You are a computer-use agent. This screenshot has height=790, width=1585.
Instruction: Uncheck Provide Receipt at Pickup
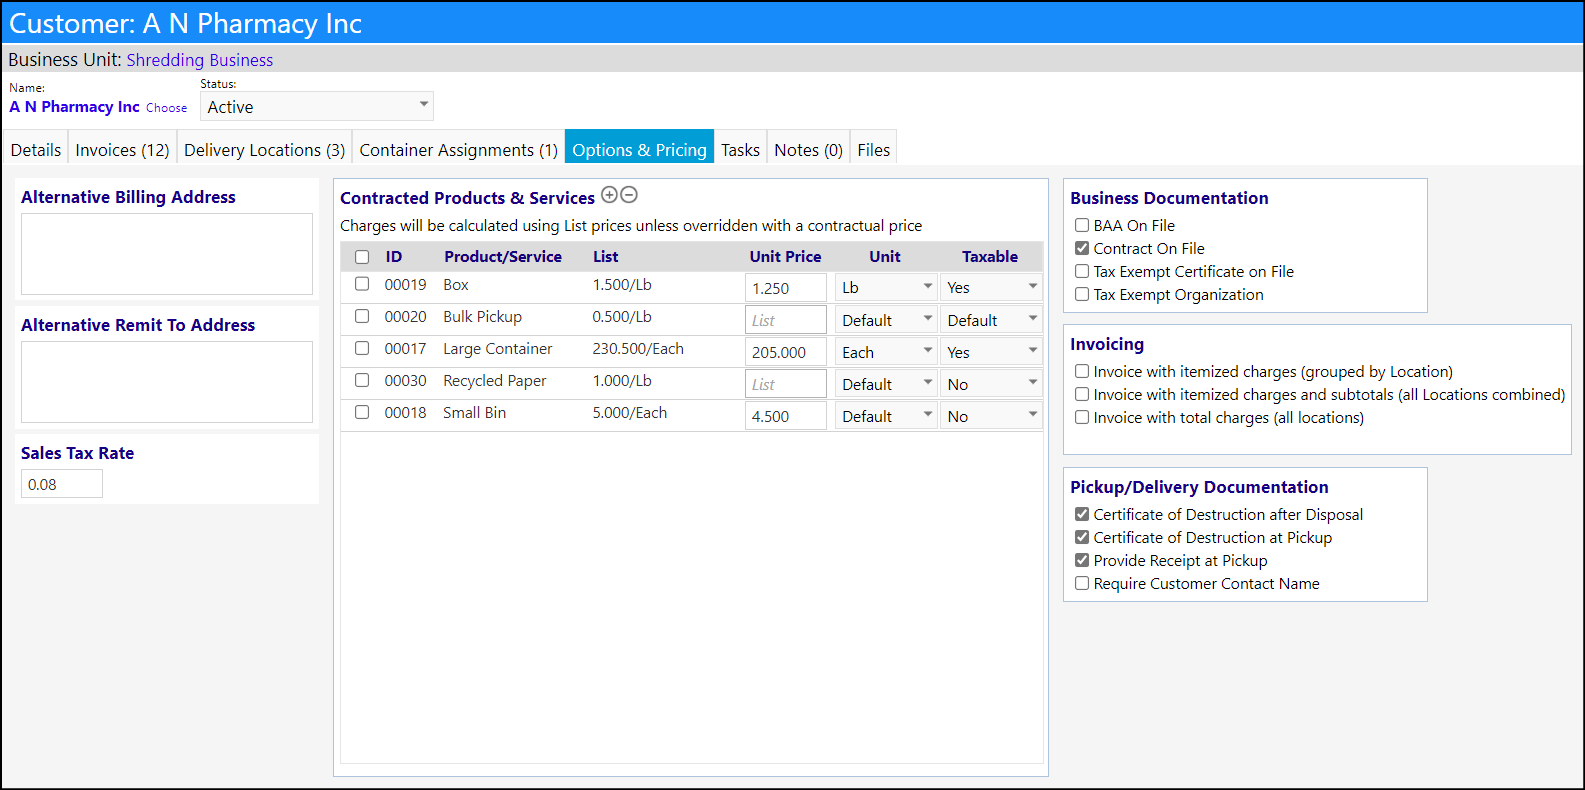[x=1082, y=560]
